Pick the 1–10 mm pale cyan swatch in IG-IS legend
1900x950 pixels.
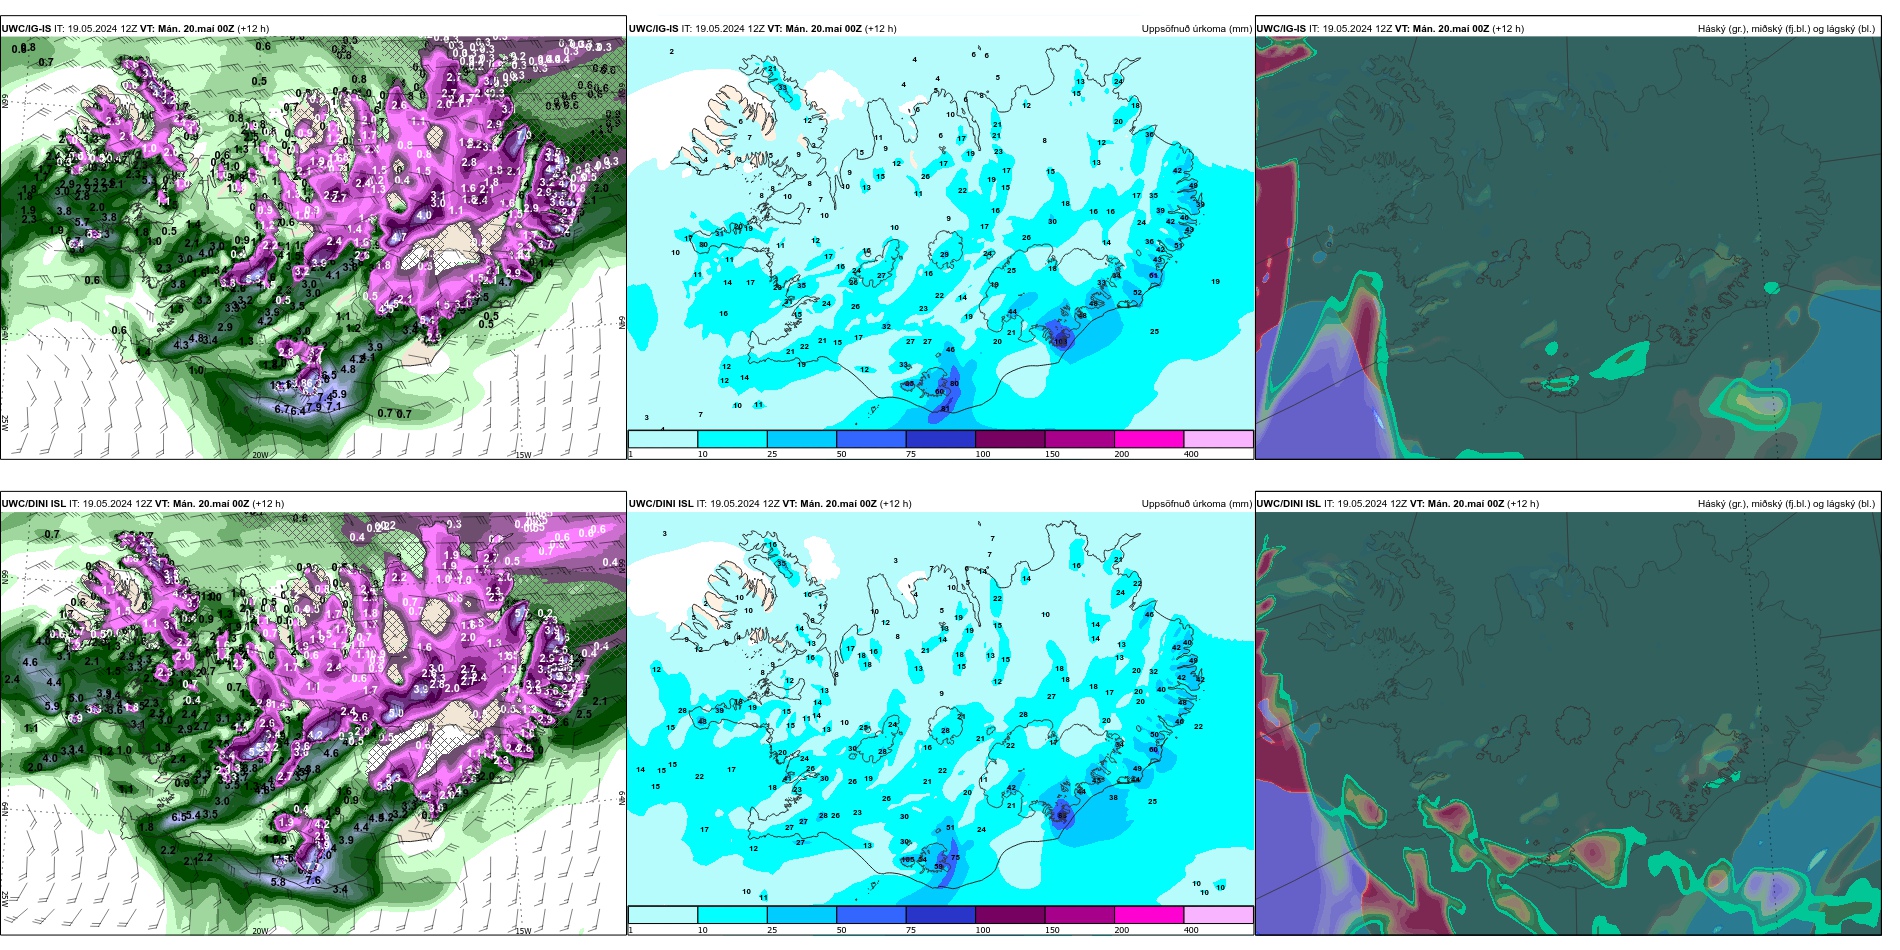(663, 439)
